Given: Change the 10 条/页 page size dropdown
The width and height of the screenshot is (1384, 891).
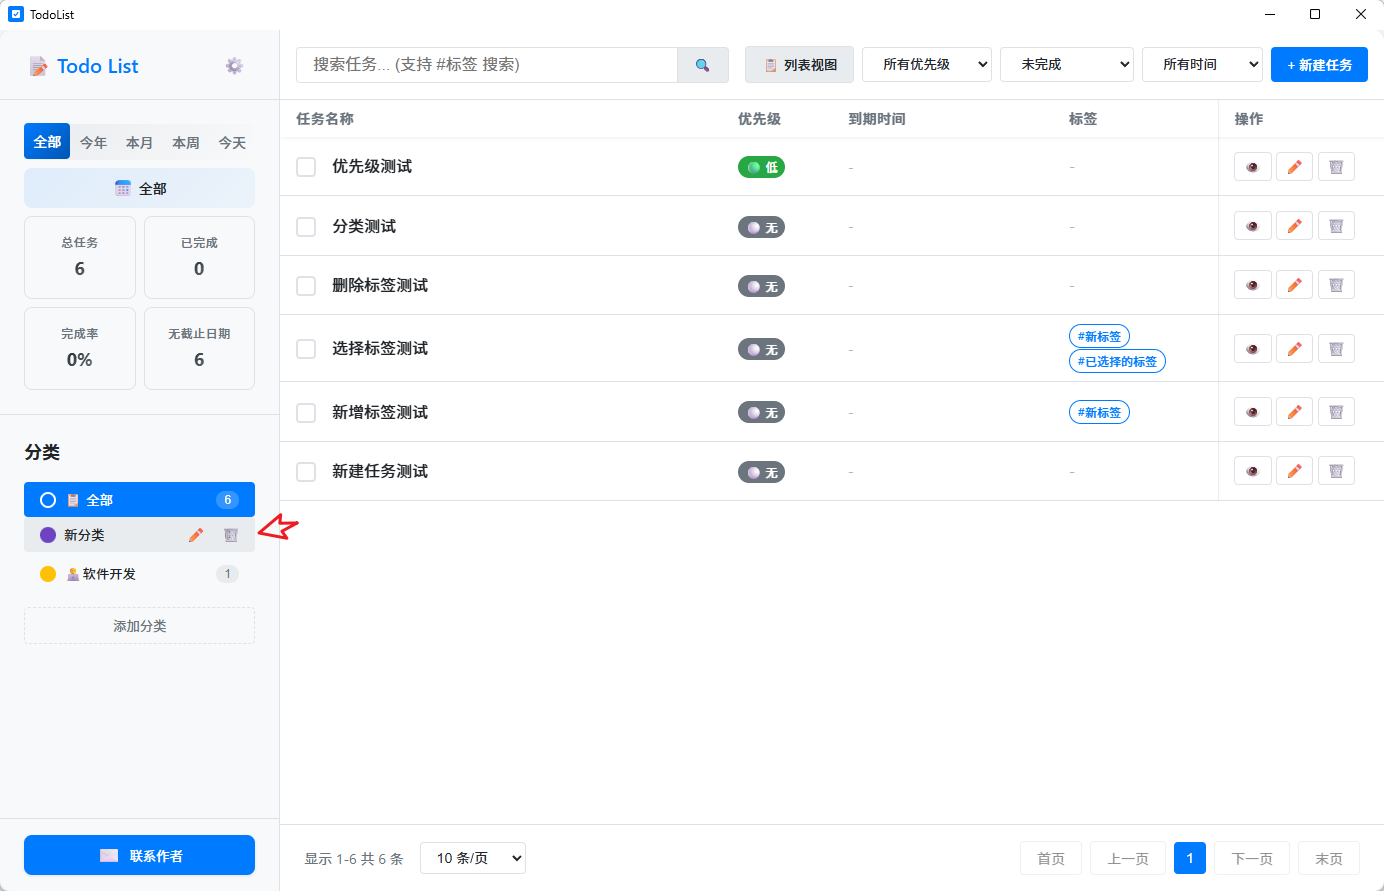Looking at the screenshot, I should [473, 858].
